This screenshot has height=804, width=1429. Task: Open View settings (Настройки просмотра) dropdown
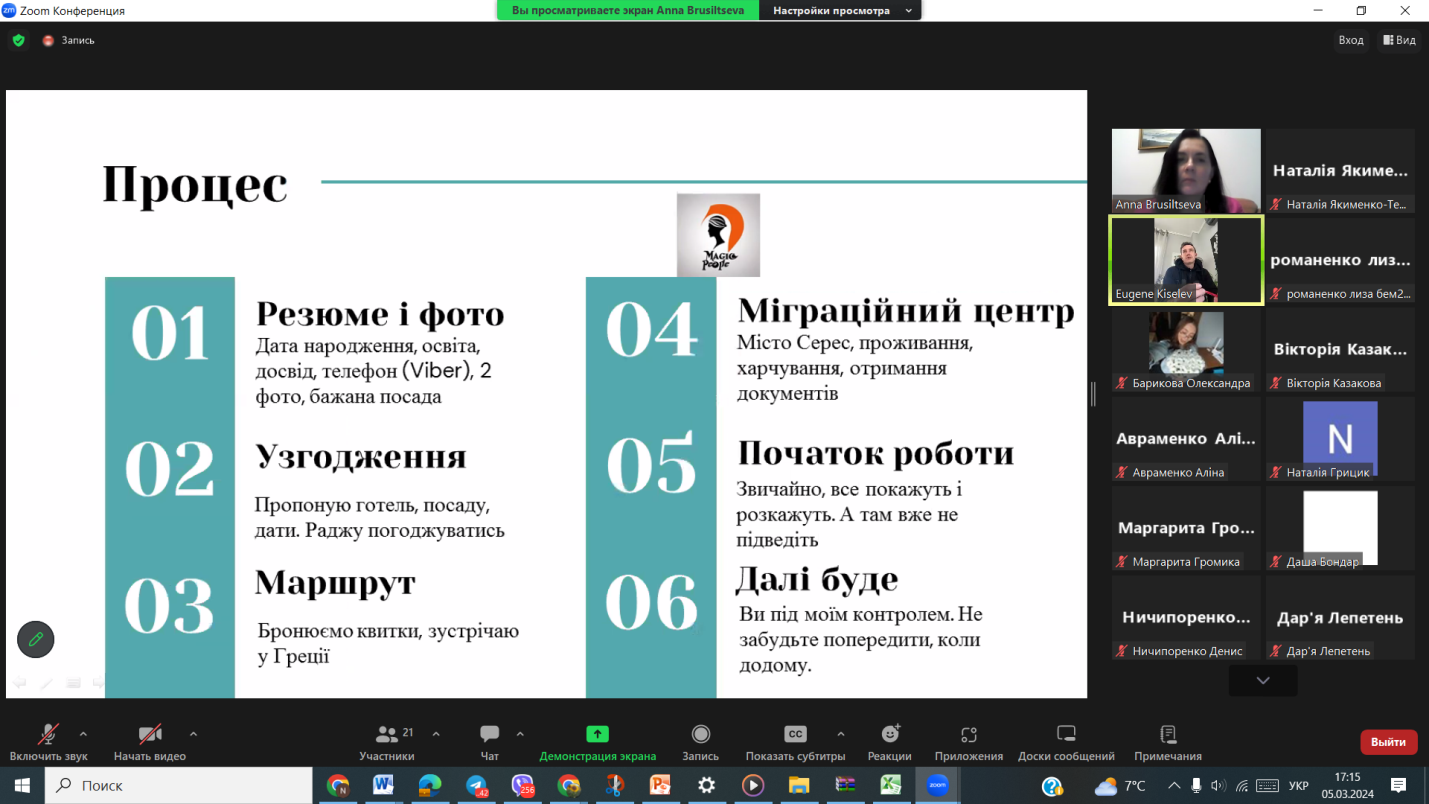pos(840,11)
